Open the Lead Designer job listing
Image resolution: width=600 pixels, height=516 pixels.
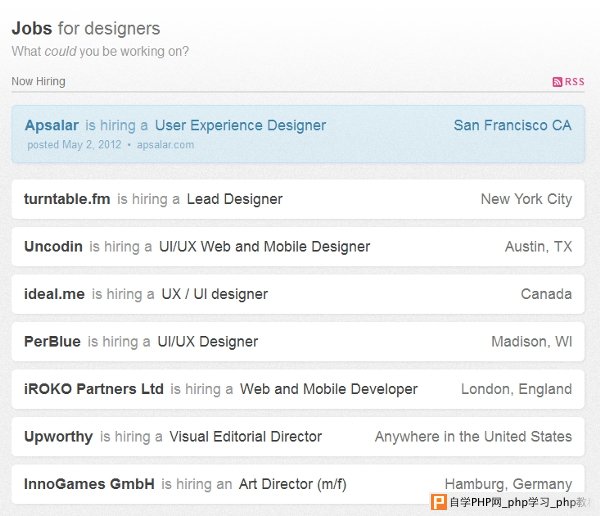tap(235, 199)
